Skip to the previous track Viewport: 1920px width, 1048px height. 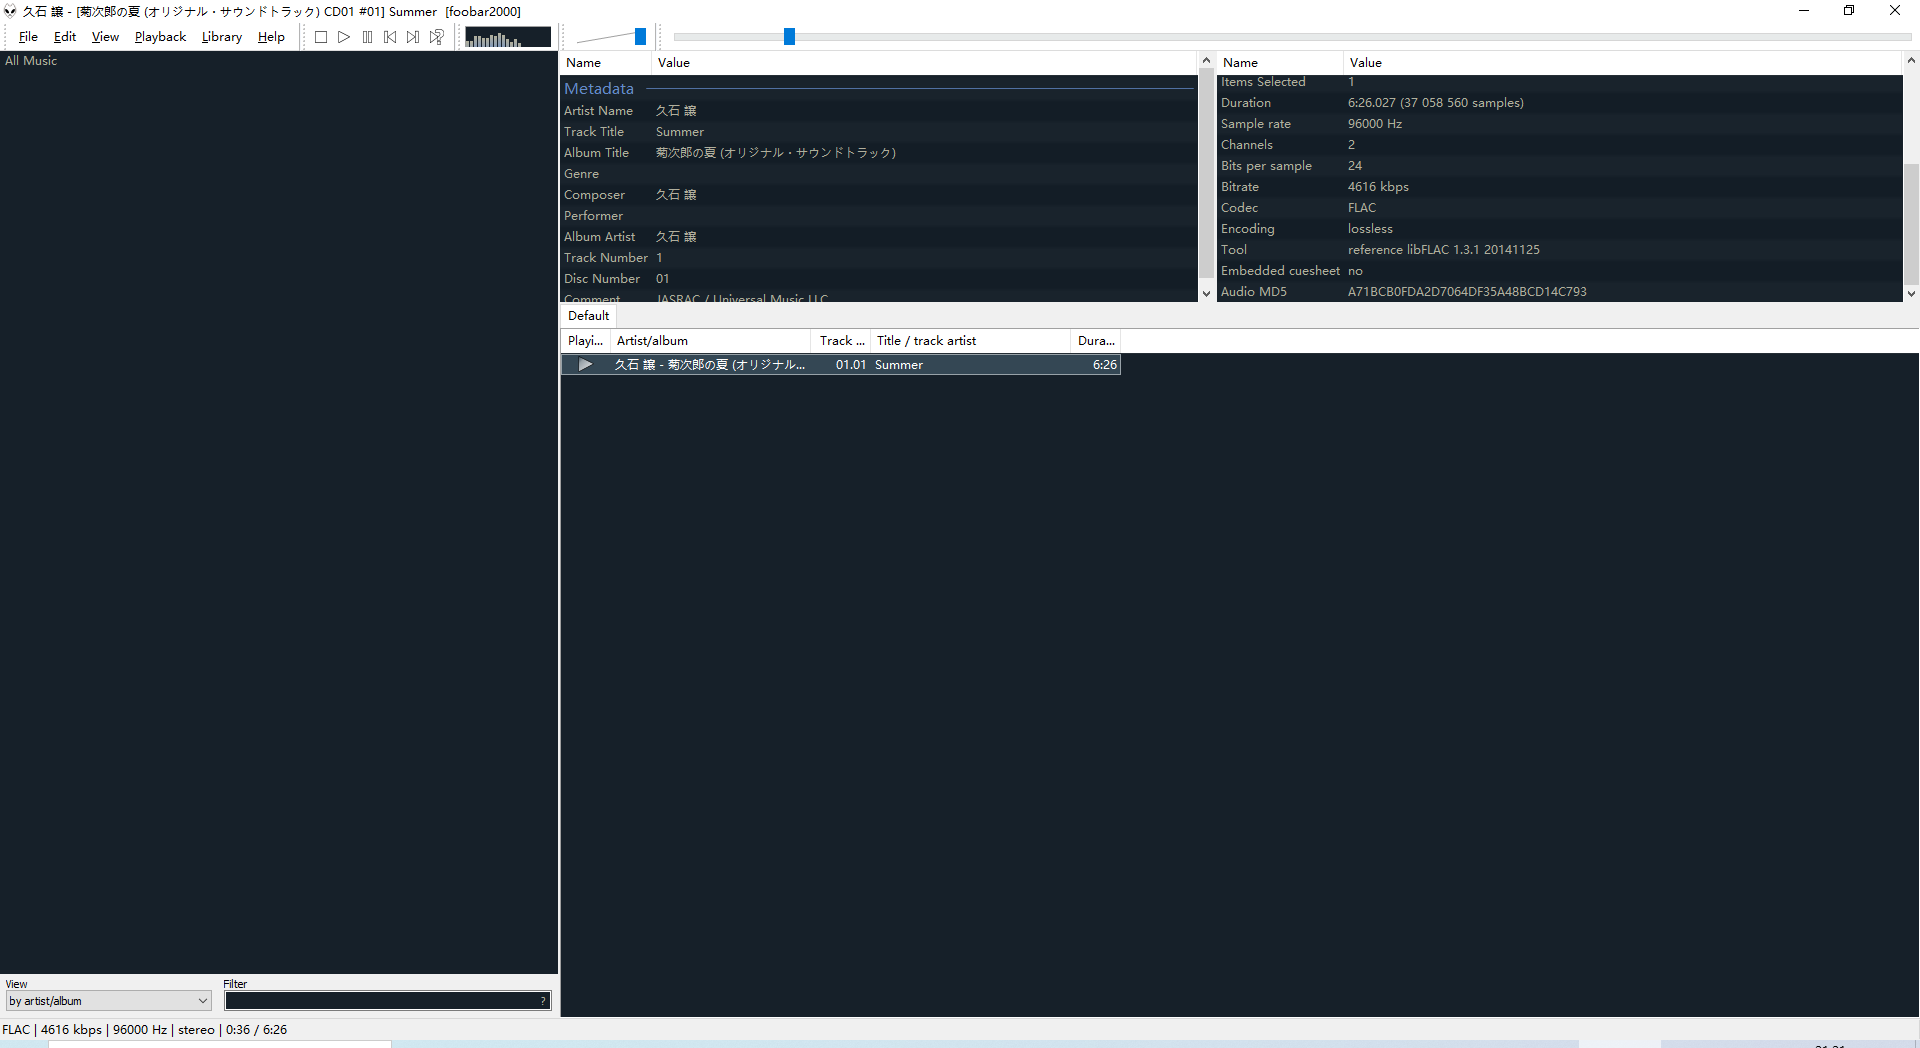pos(390,37)
